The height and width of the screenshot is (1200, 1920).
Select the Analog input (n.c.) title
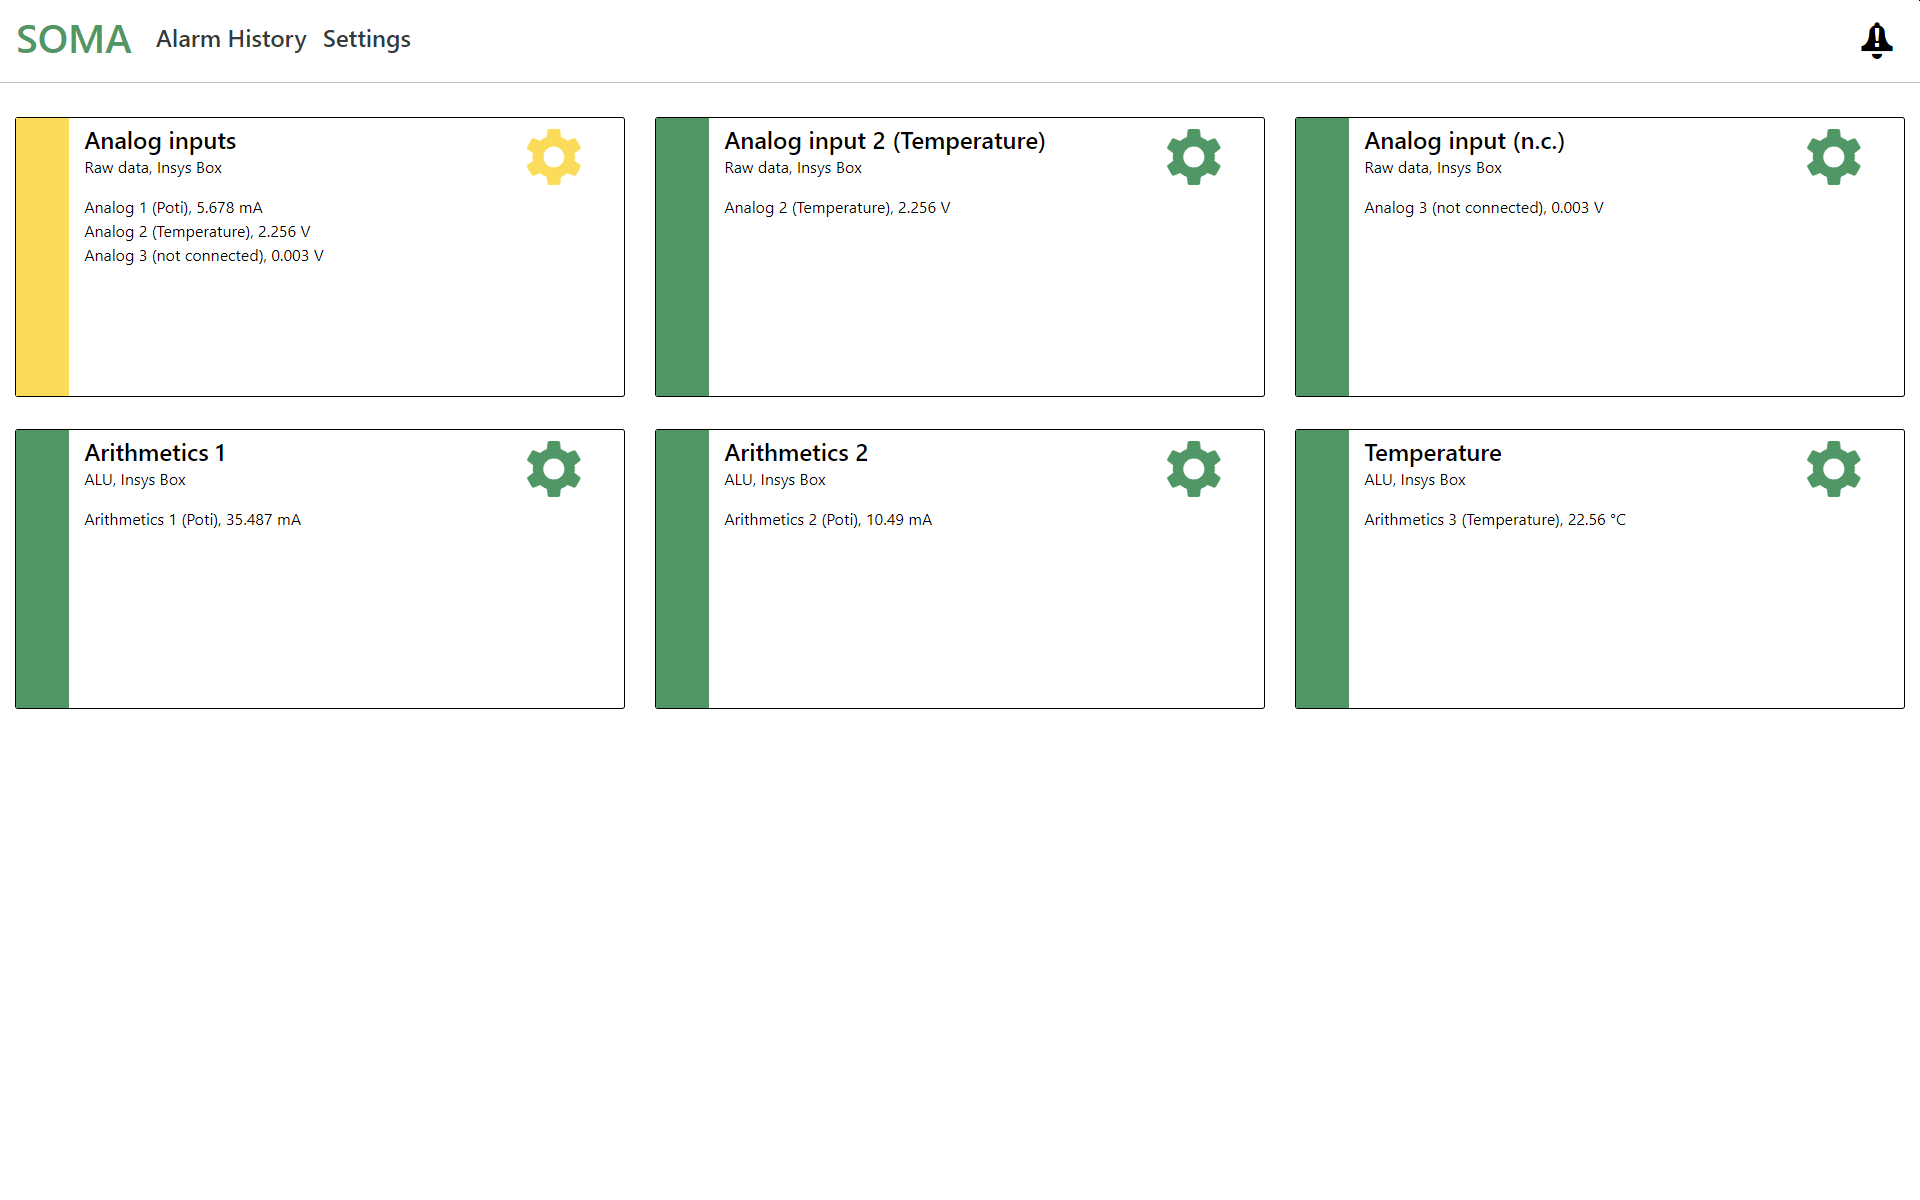click(1464, 141)
